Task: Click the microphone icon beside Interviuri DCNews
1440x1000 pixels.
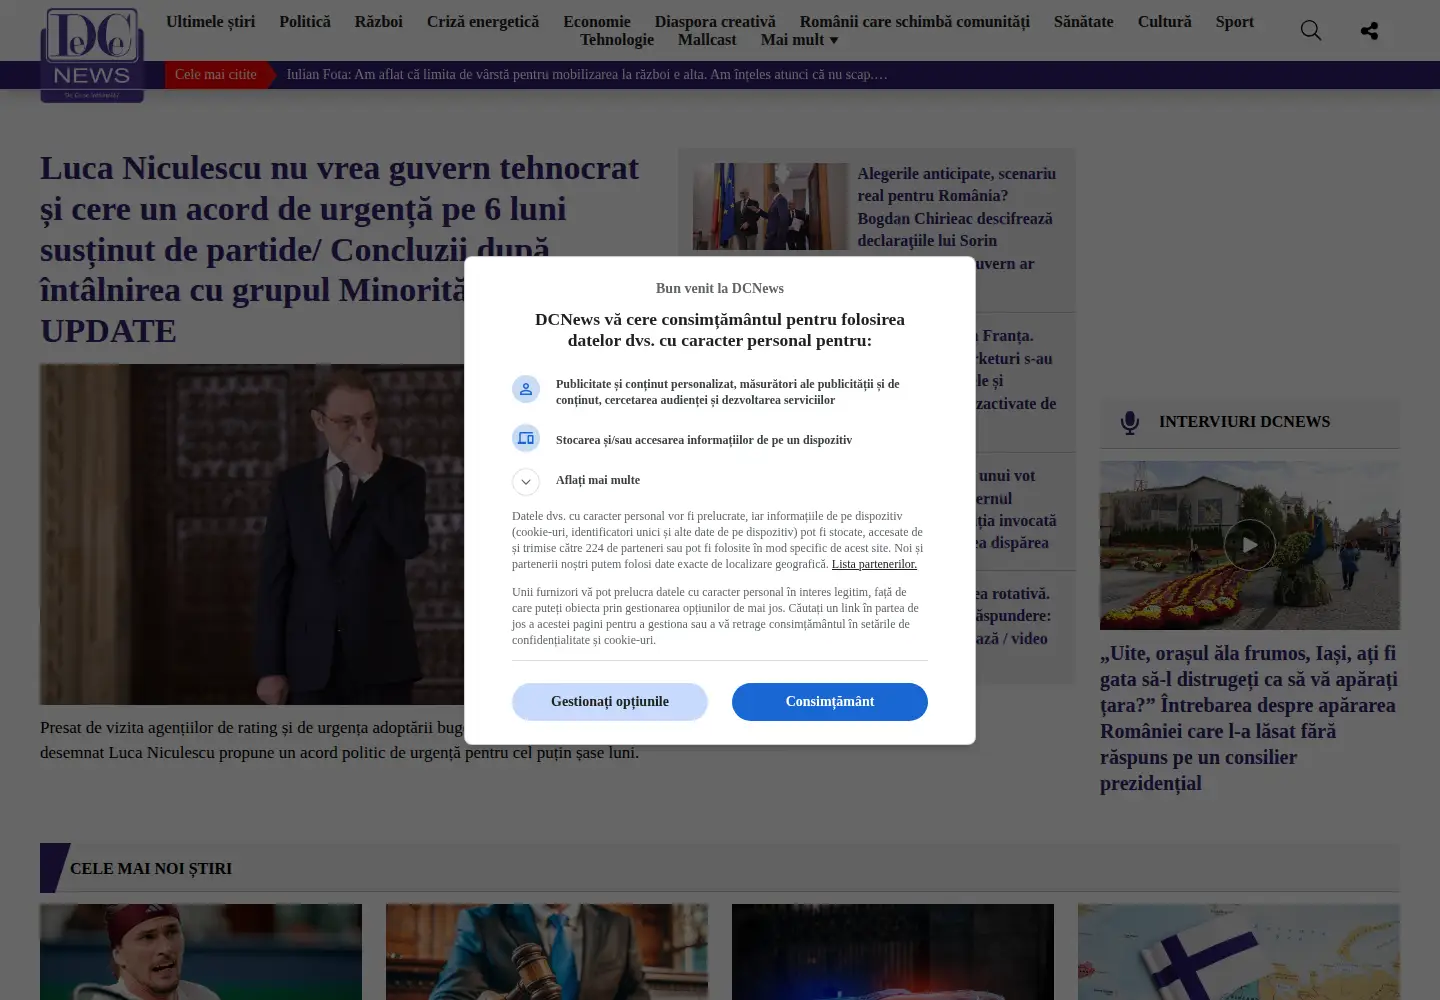Action: pos(1130,422)
